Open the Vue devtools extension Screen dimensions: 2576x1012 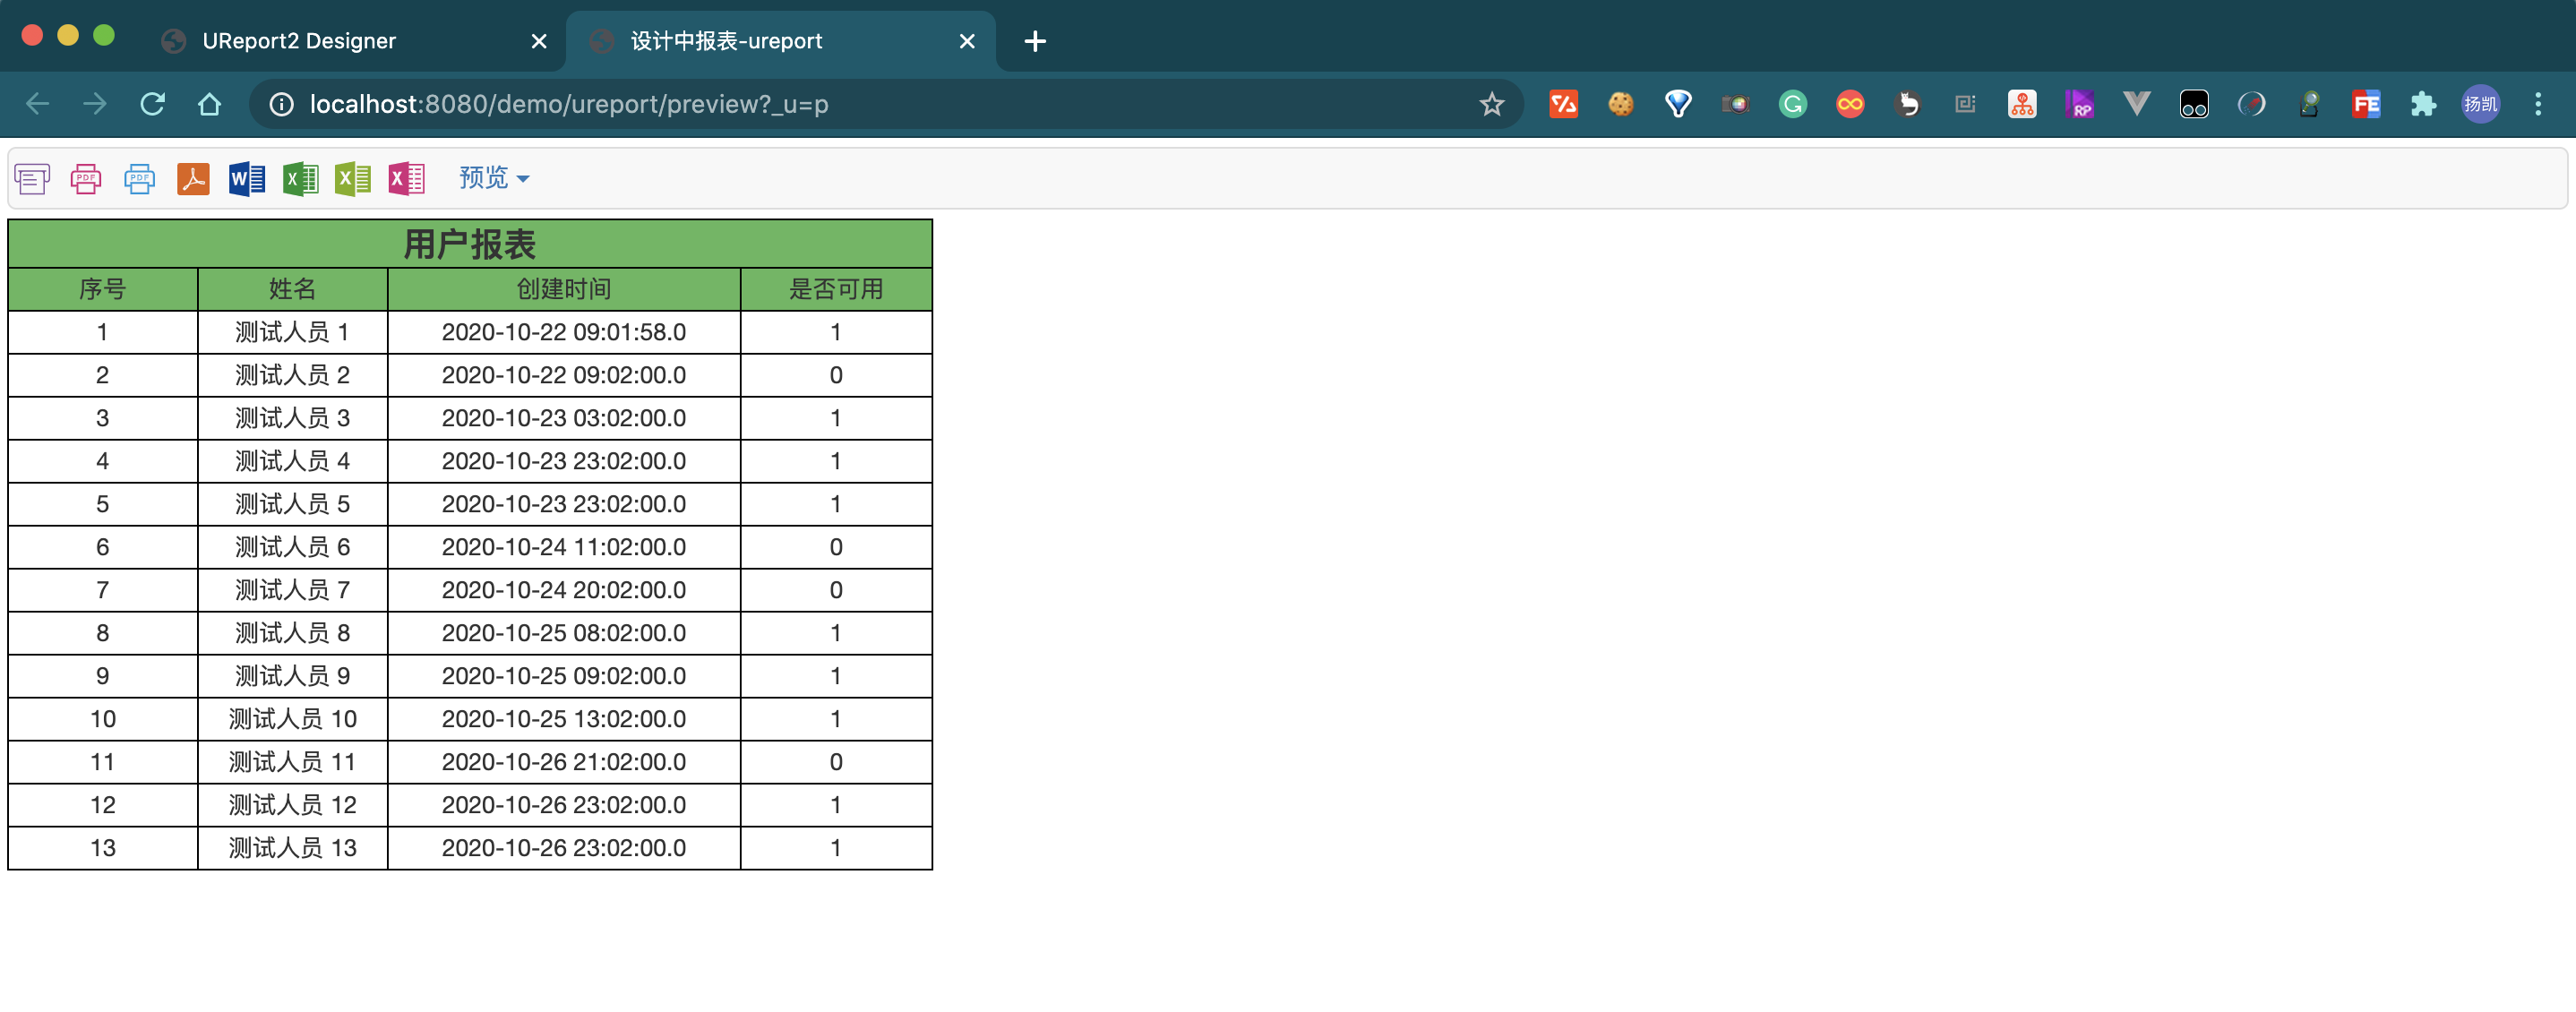(2137, 104)
